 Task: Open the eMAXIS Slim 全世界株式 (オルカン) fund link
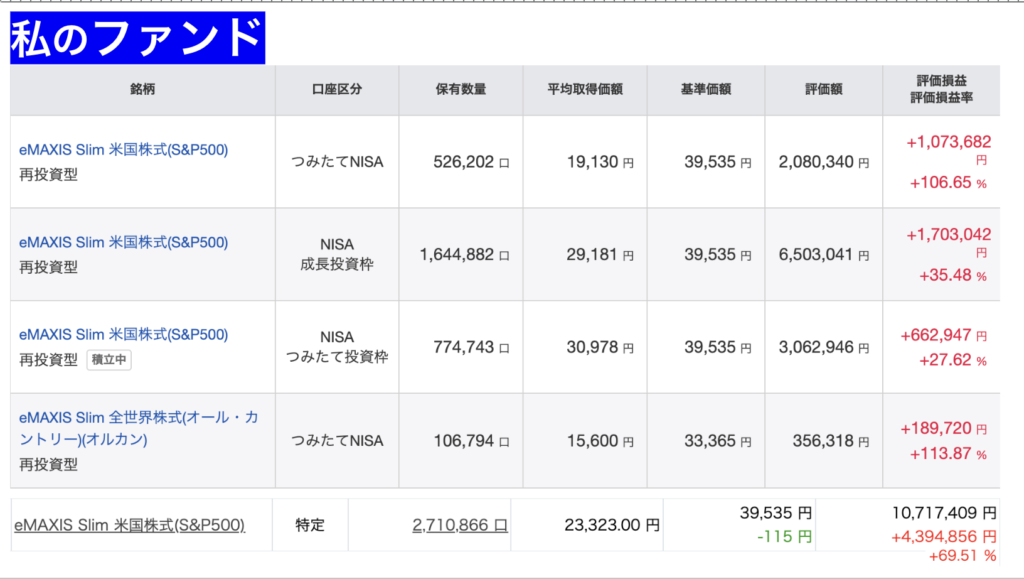138,428
